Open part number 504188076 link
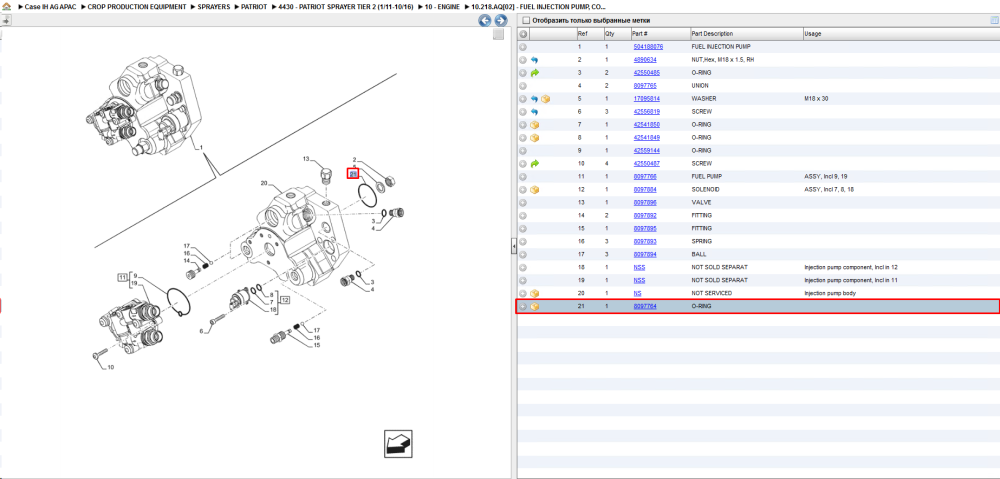Image resolution: width=1000 pixels, height=479 pixels. (x=648, y=47)
